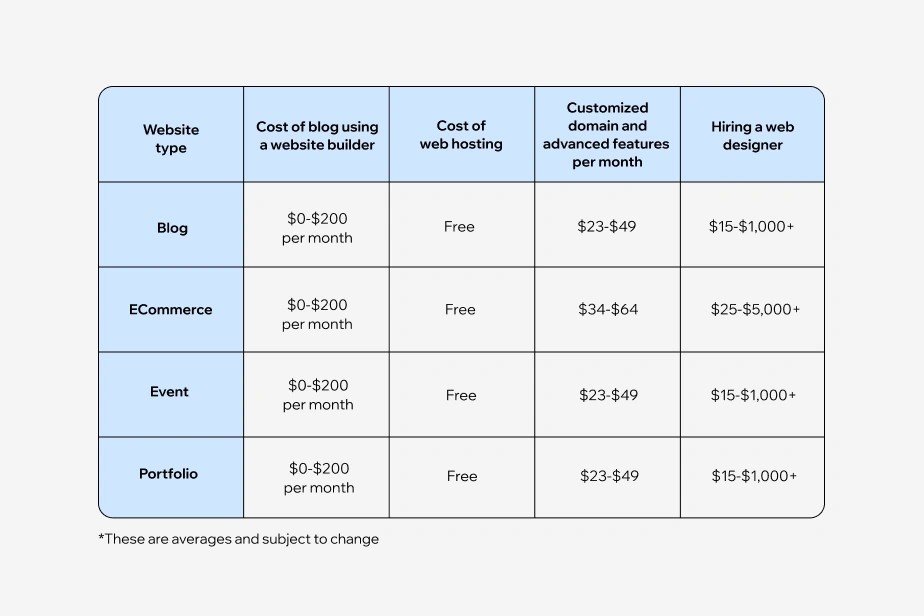Click the 'ECommerce' row label

click(x=171, y=310)
